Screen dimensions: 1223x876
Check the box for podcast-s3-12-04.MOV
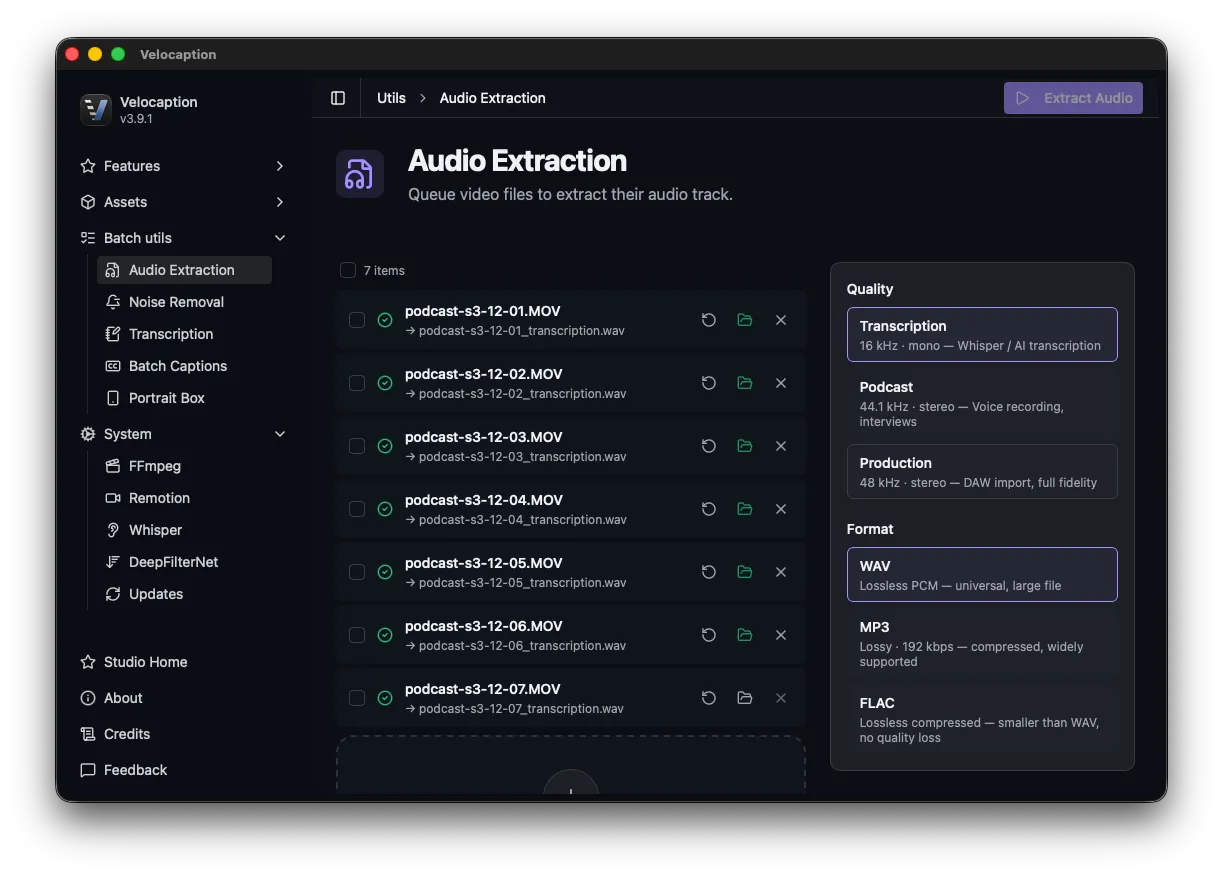point(357,509)
